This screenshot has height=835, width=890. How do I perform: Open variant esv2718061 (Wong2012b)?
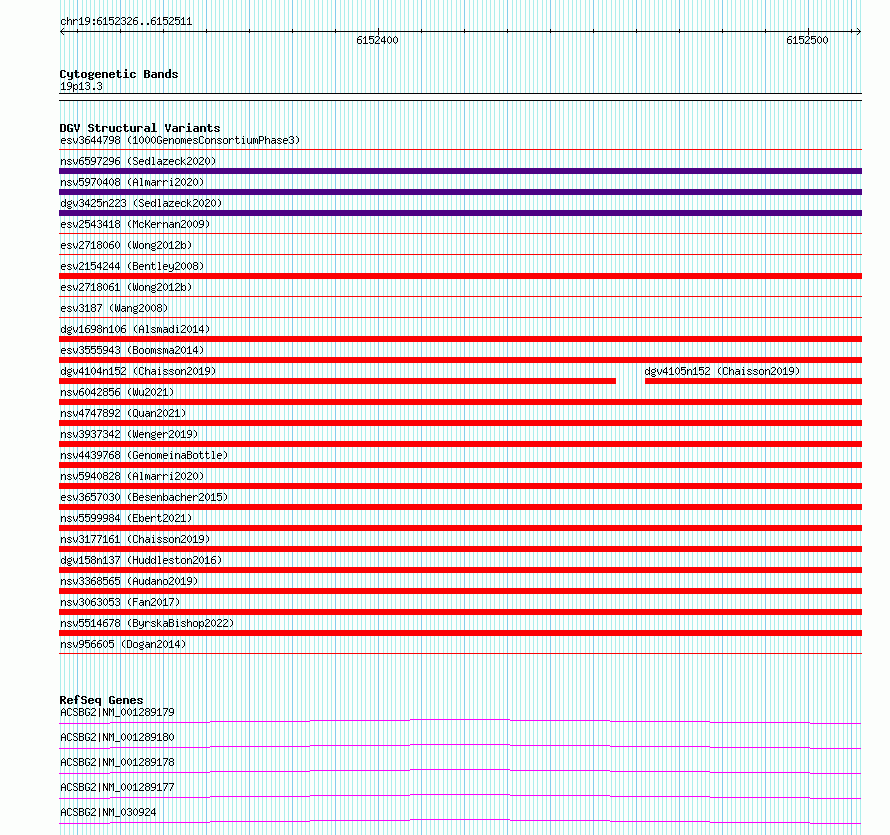coord(126,287)
